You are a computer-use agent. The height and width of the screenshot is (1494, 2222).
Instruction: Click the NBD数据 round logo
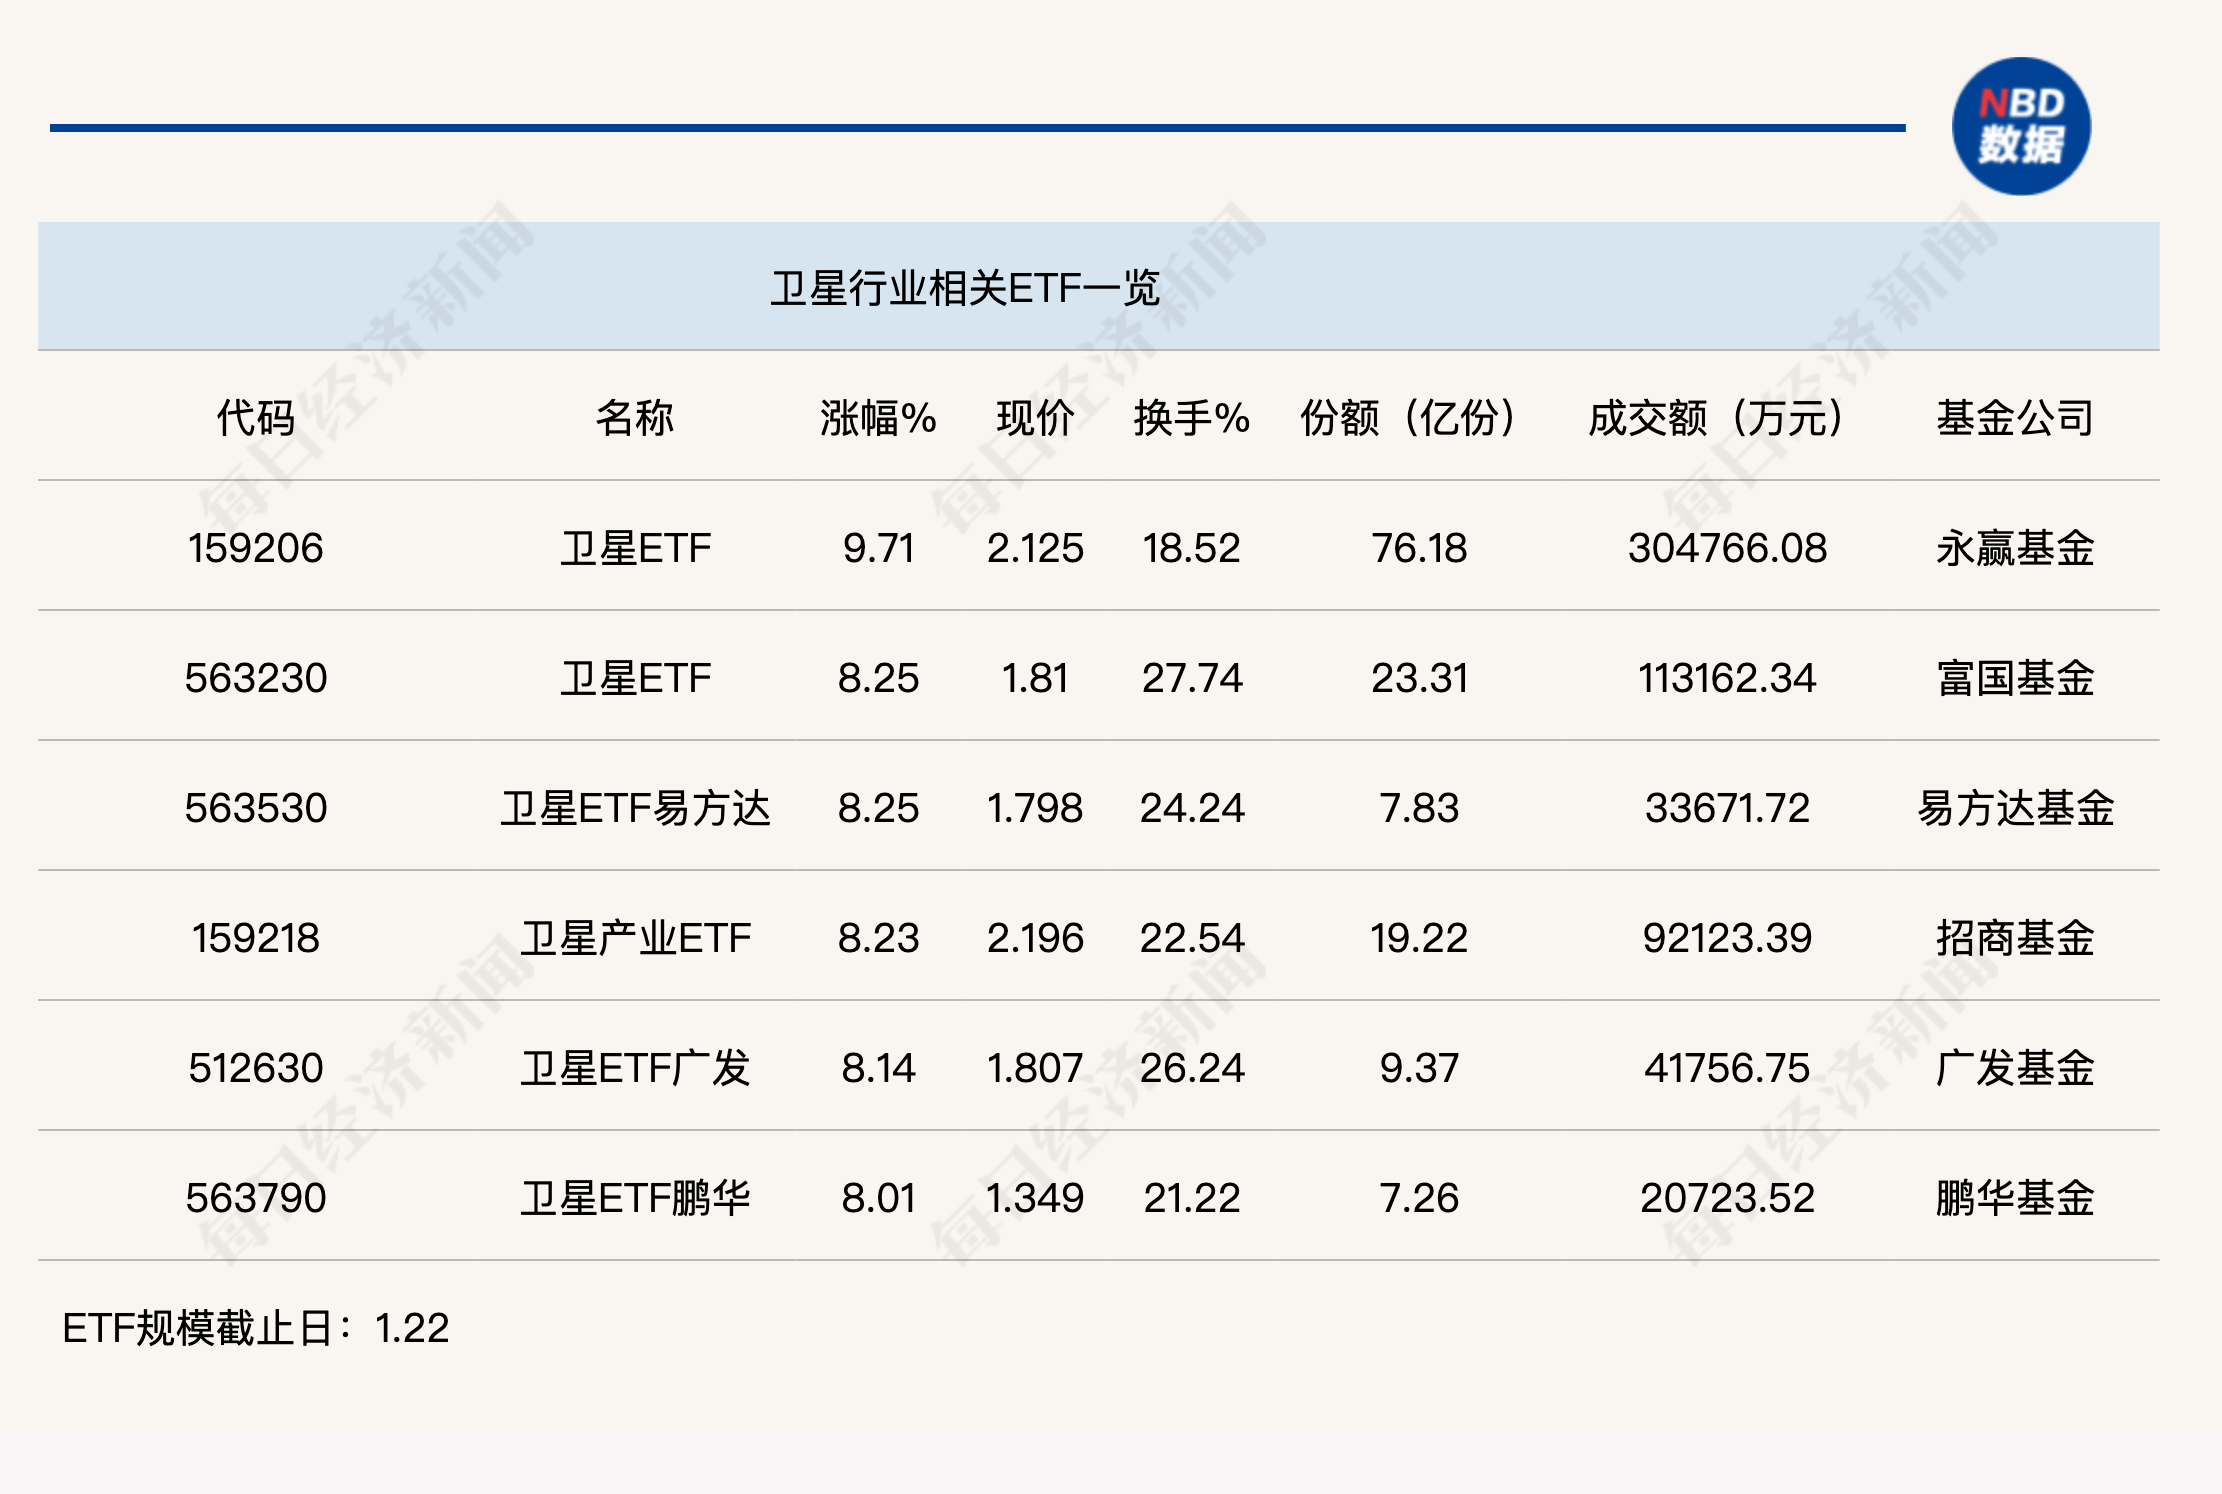pyautogui.click(x=2021, y=127)
